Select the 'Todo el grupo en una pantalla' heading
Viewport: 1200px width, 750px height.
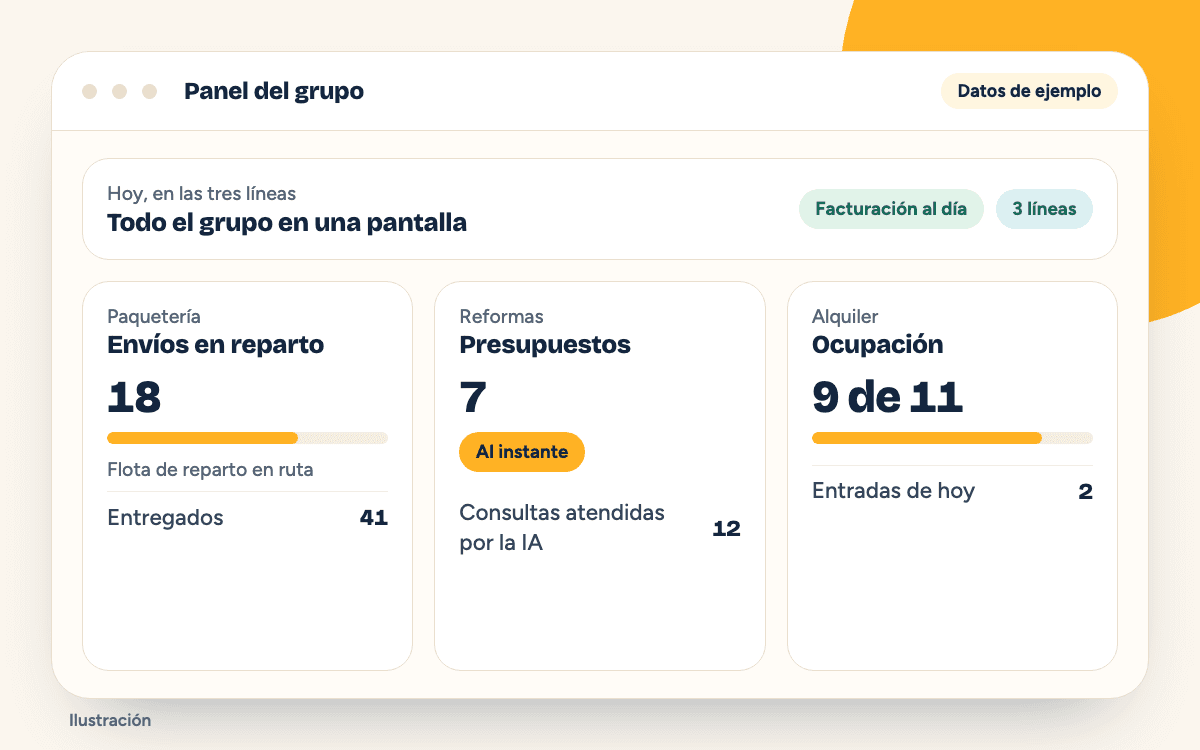click(287, 222)
